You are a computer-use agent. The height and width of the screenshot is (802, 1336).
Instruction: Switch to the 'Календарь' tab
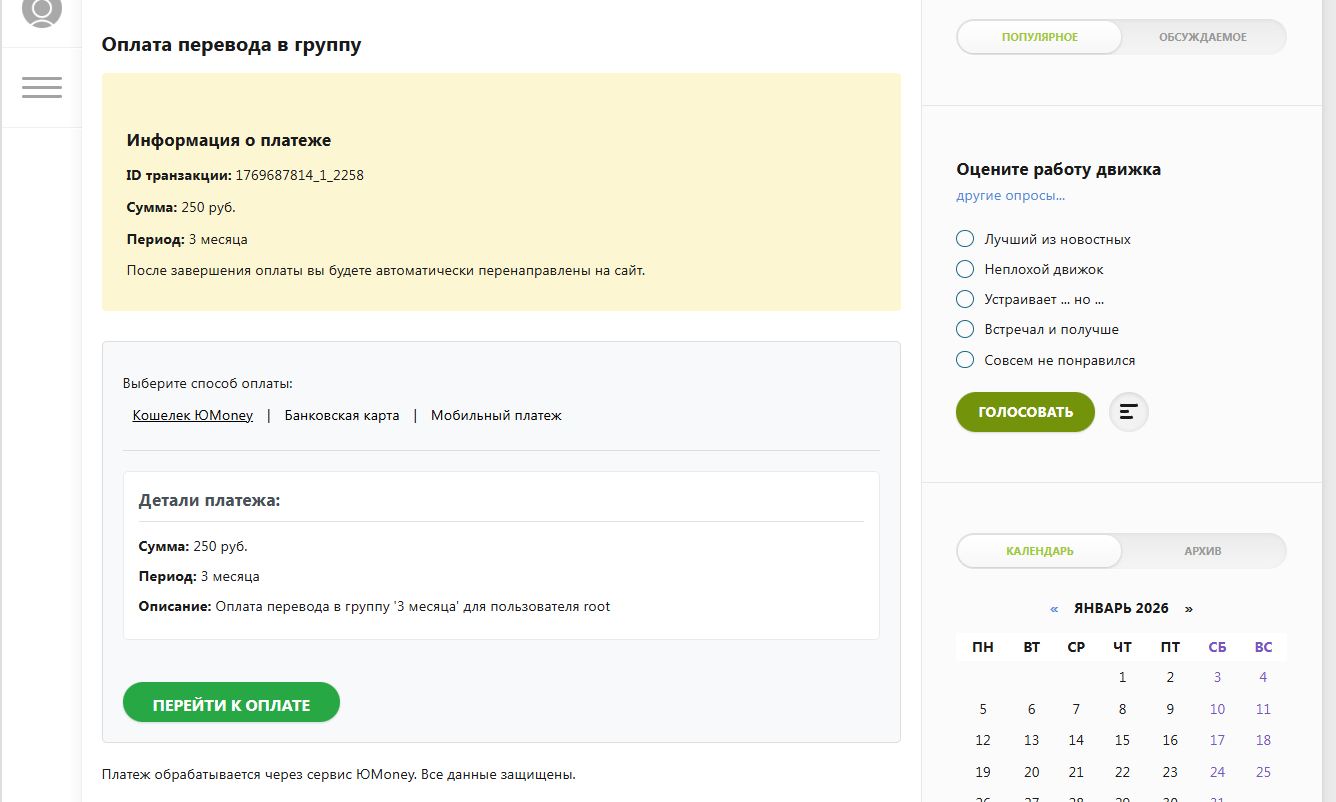point(1040,551)
